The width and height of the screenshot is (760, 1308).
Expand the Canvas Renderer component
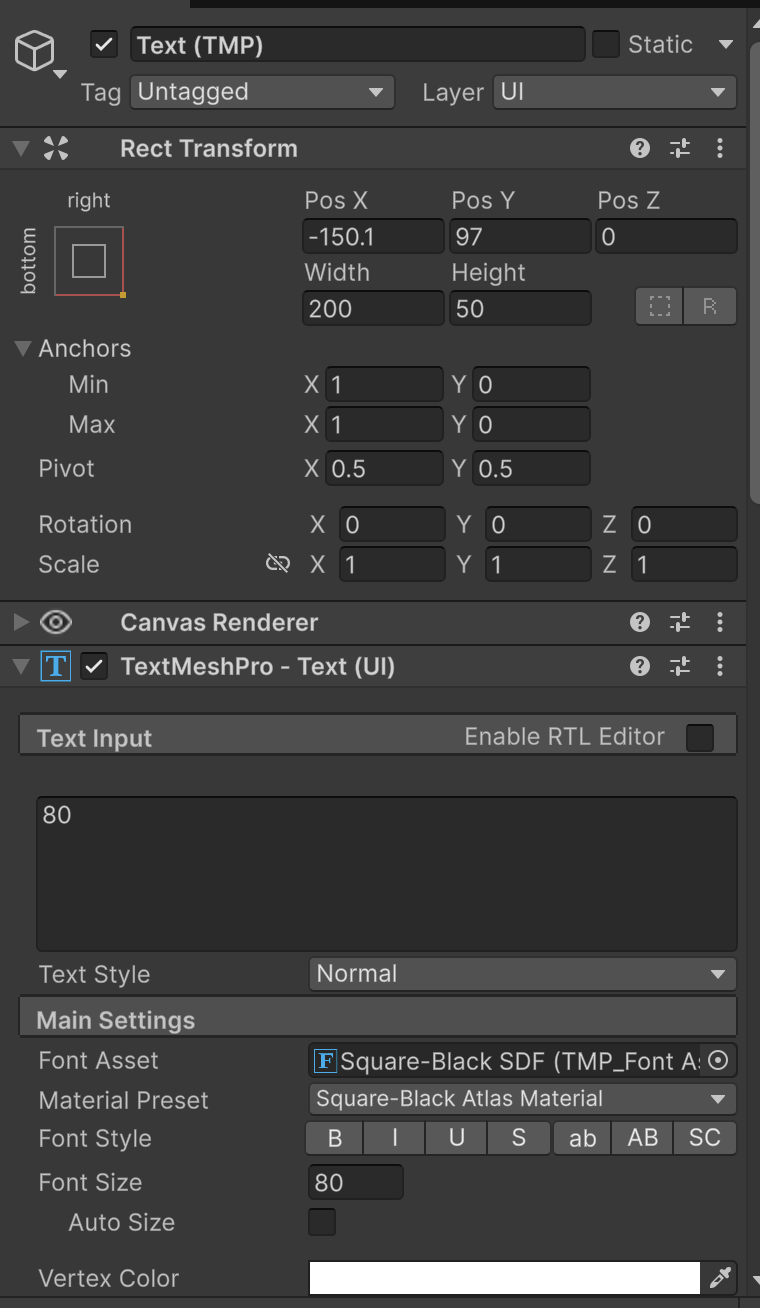(x=20, y=623)
